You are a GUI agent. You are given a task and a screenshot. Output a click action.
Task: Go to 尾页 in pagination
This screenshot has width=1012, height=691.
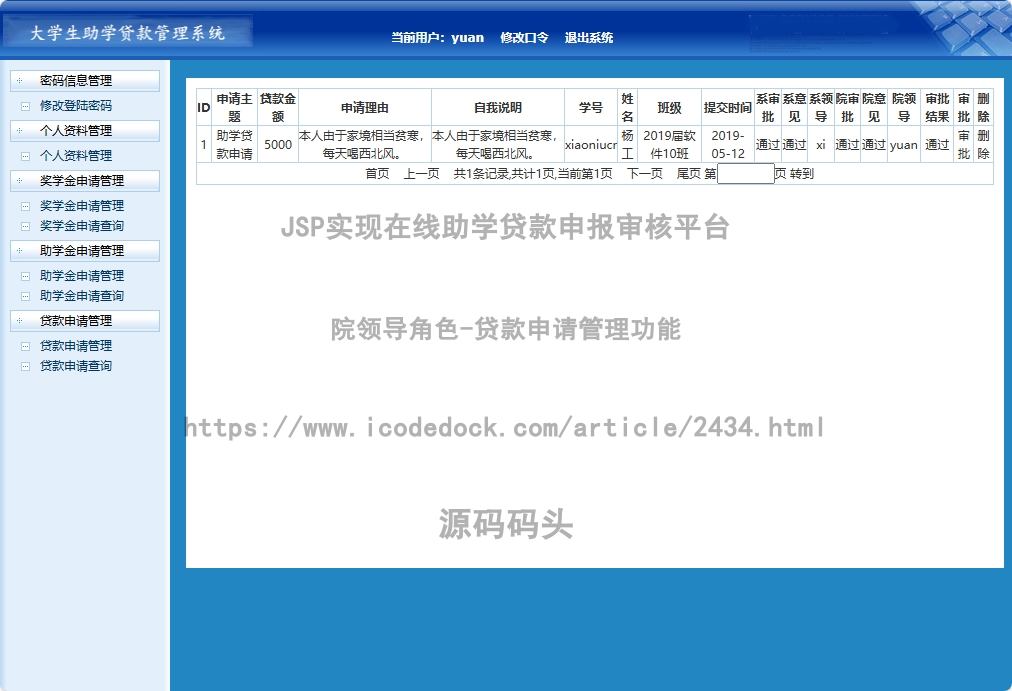click(688, 174)
